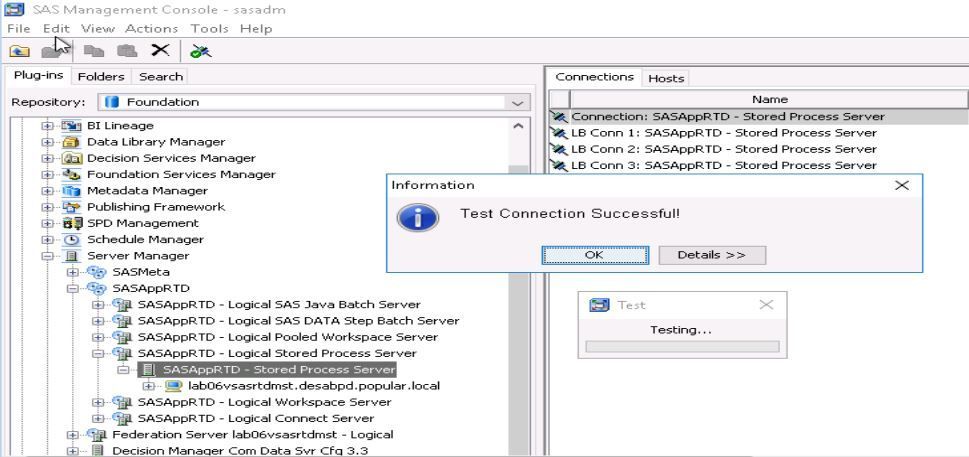Expand Logical SAS Java Batch Server node
Image resolution: width=969 pixels, height=457 pixels.
98,304
